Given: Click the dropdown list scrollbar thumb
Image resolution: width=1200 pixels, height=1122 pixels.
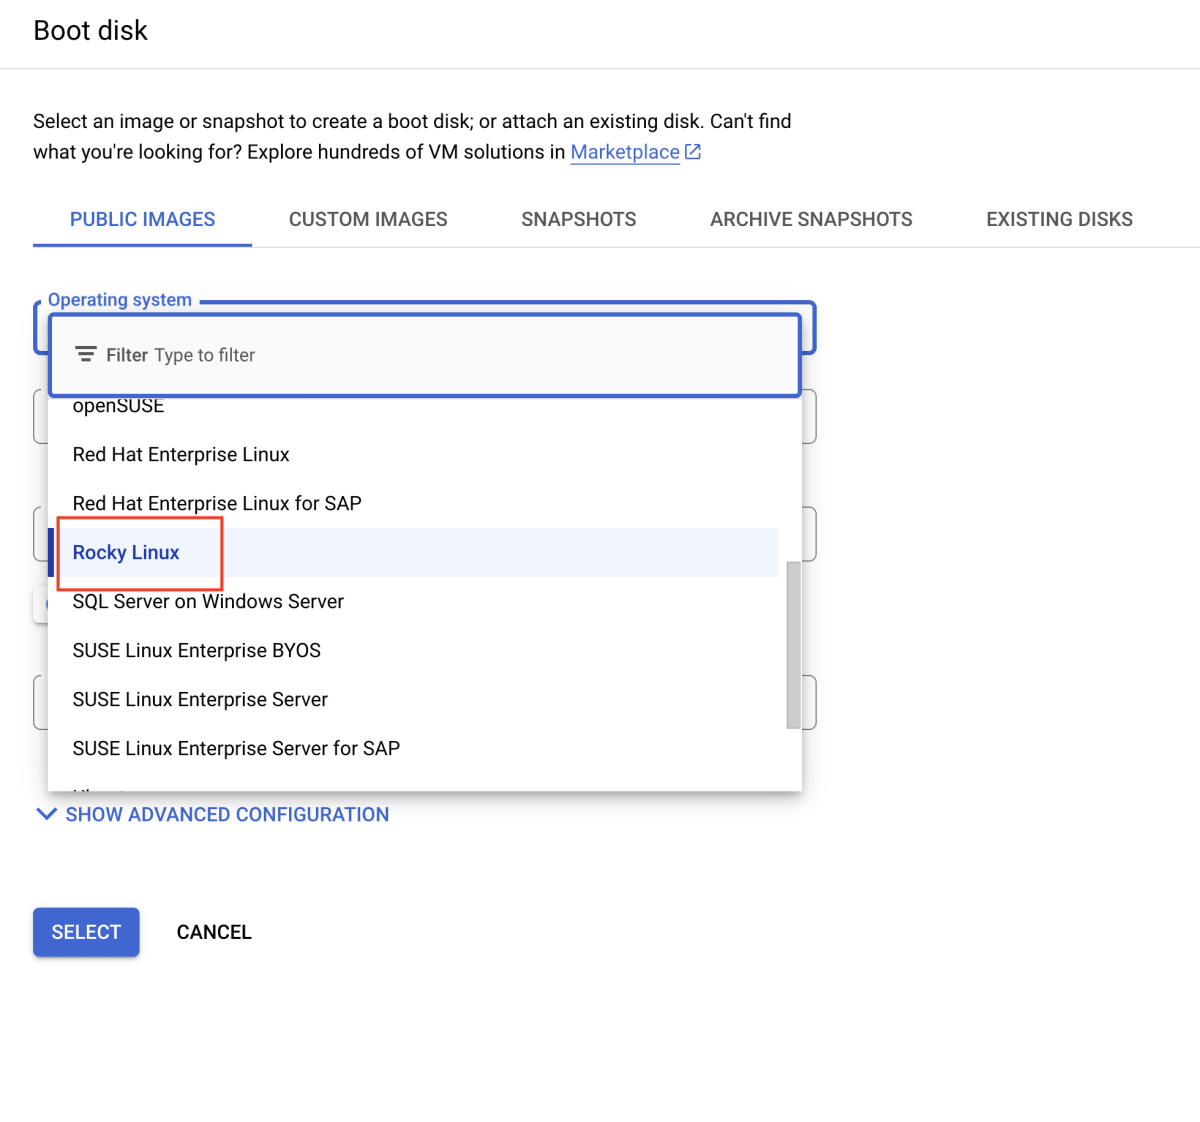Looking at the screenshot, I should pos(793,645).
